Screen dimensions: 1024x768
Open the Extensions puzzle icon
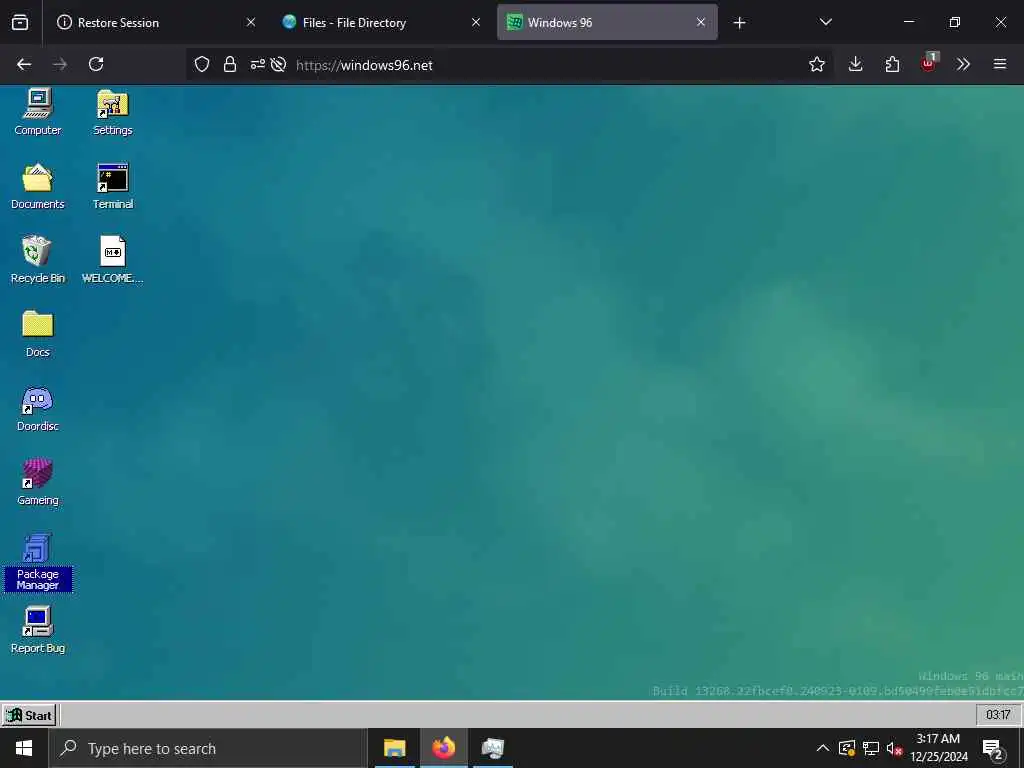pyautogui.click(x=892, y=64)
